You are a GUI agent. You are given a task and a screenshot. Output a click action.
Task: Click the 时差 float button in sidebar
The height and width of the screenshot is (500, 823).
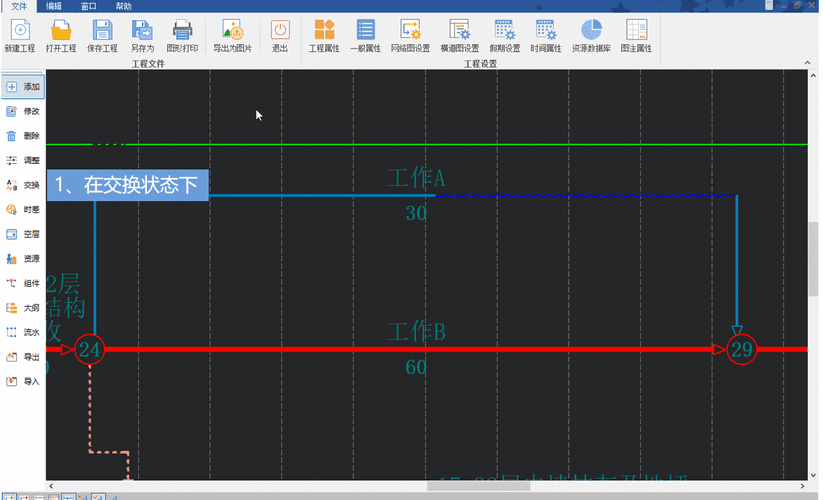[x=23, y=209]
